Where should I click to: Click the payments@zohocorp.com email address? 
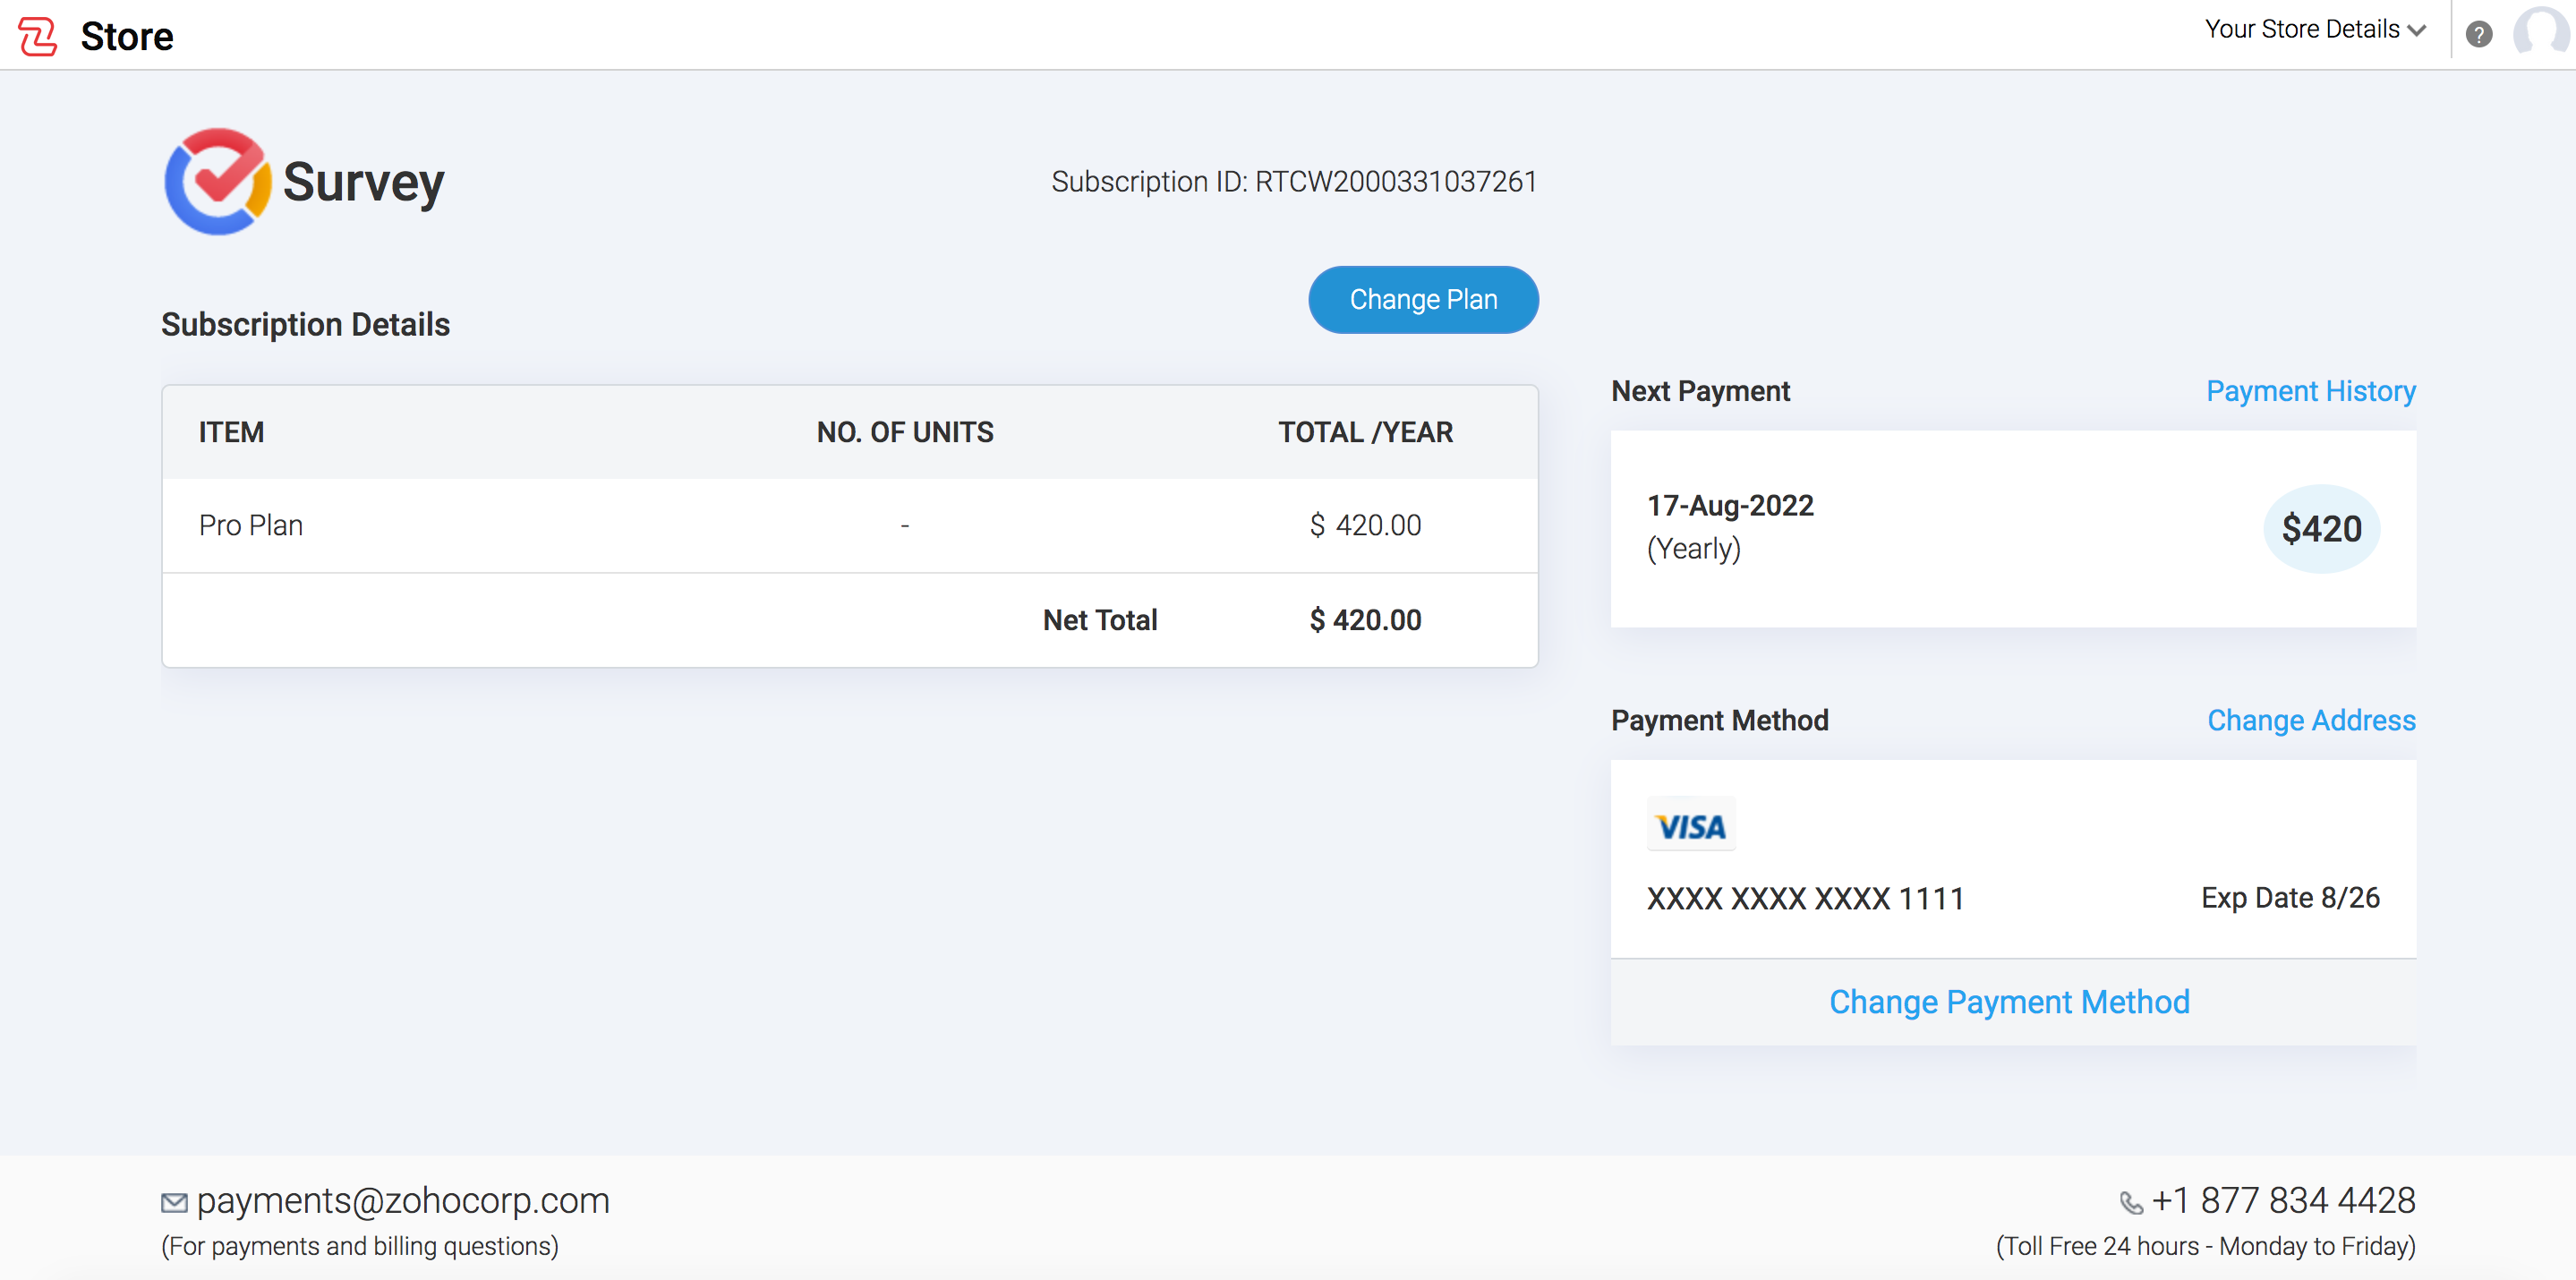[x=402, y=1200]
